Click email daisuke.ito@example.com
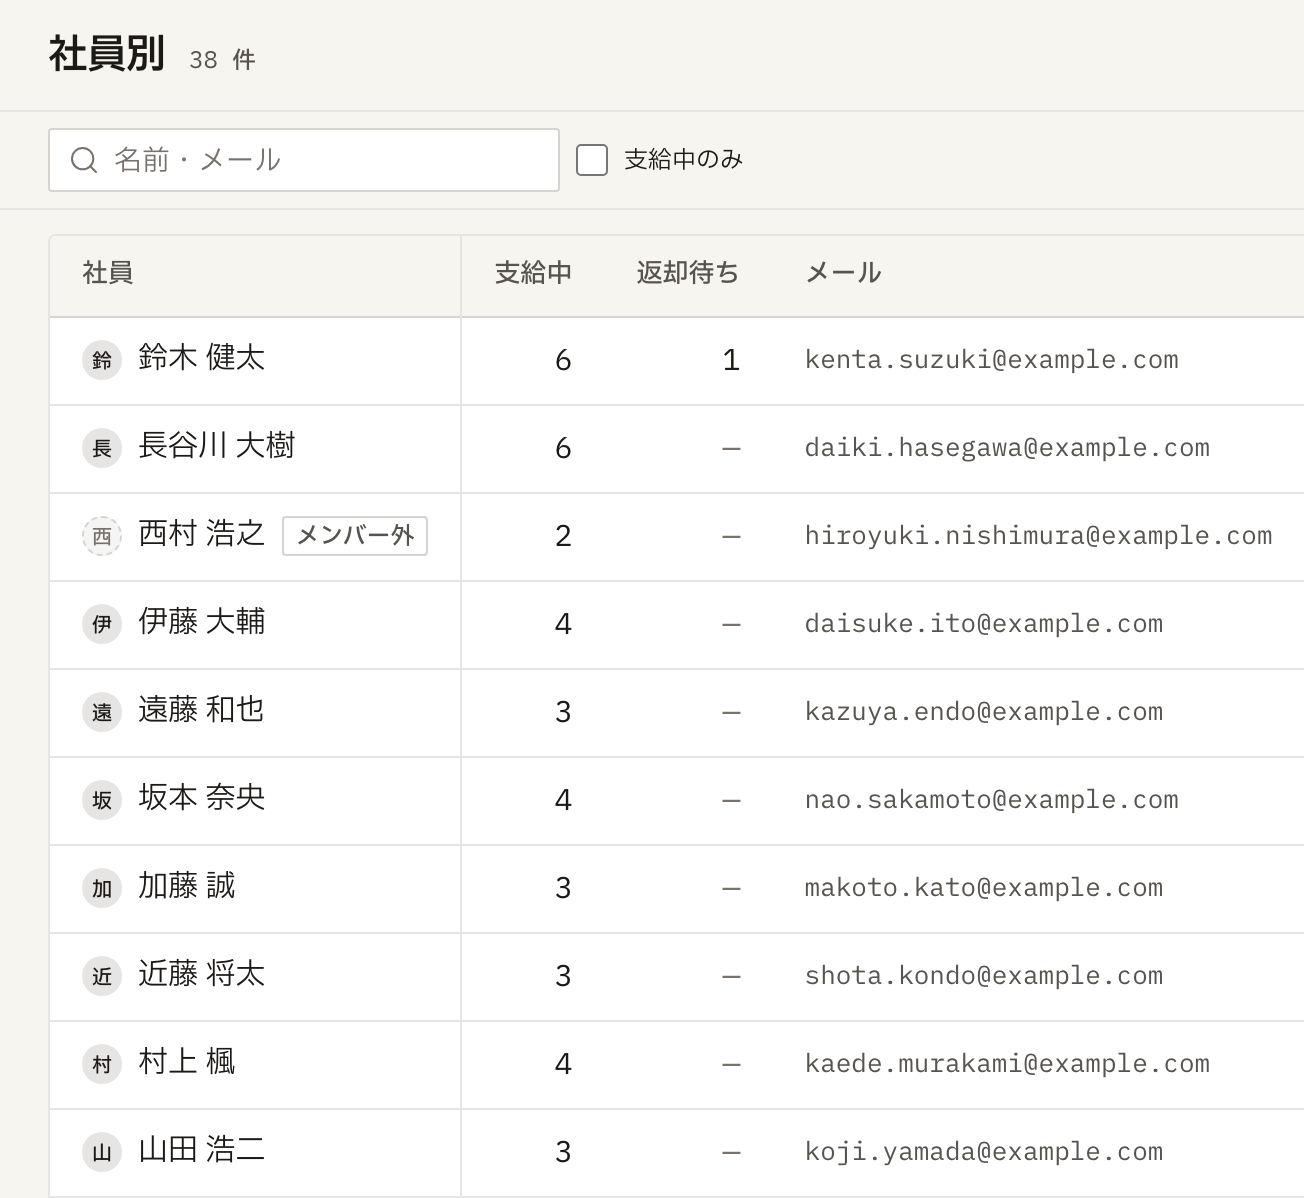Screen dimensions: 1304x1198 pos(984,624)
